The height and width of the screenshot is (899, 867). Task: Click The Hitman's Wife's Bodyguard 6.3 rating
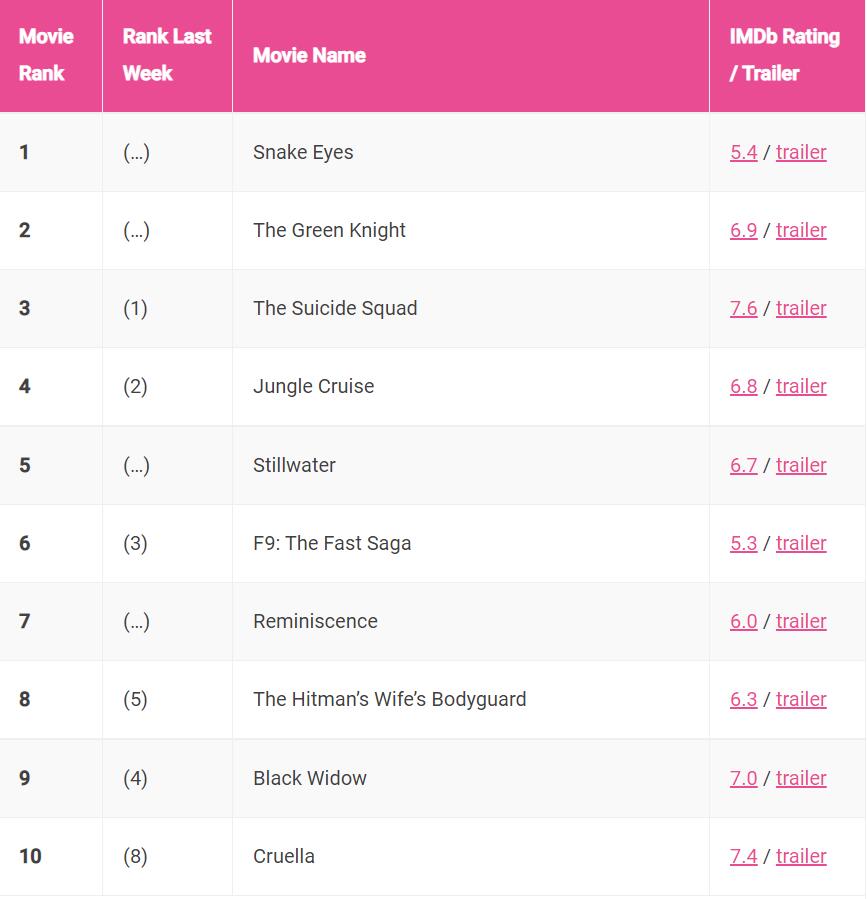[x=743, y=699]
